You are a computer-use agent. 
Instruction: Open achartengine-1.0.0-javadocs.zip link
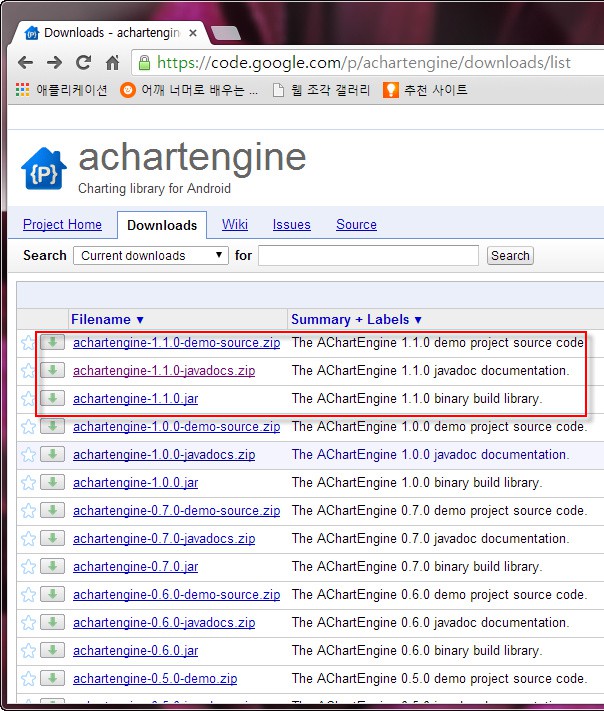click(x=164, y=455)
